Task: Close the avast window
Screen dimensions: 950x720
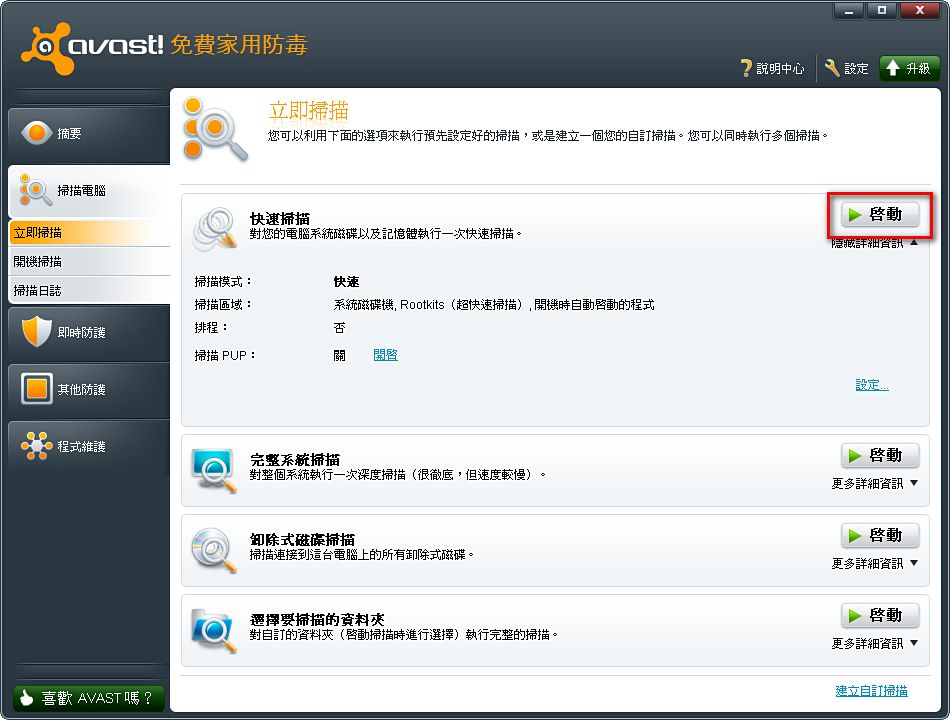Action: pos(919,10)
